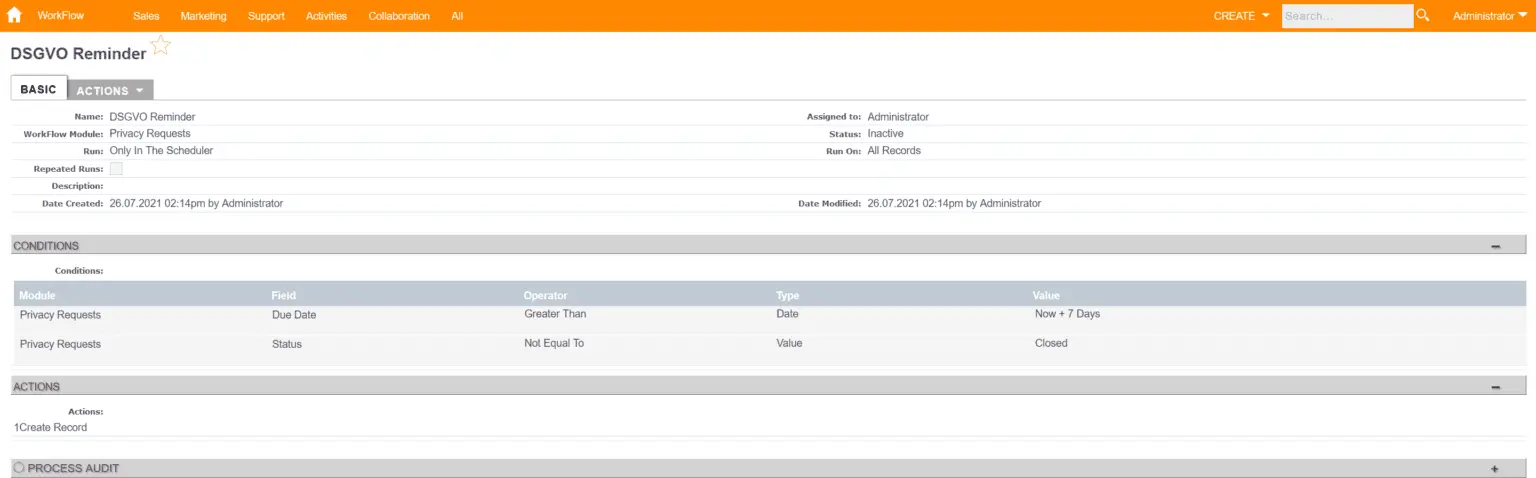Select the Value type cell in Status row
1536x478 pixels.
[x=790, y=343]
